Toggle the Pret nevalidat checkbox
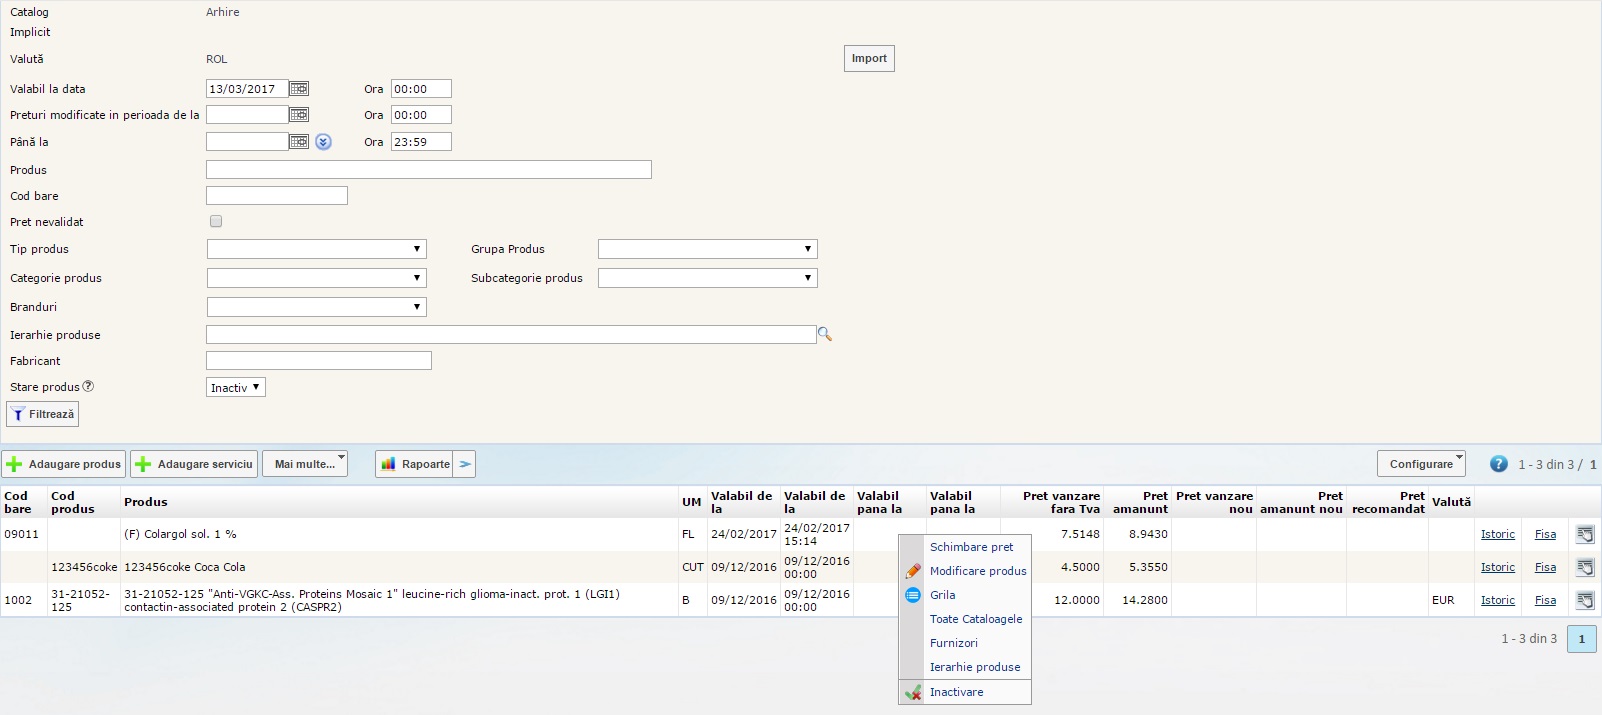1602x715 pixels. click(x=216, y=222)
